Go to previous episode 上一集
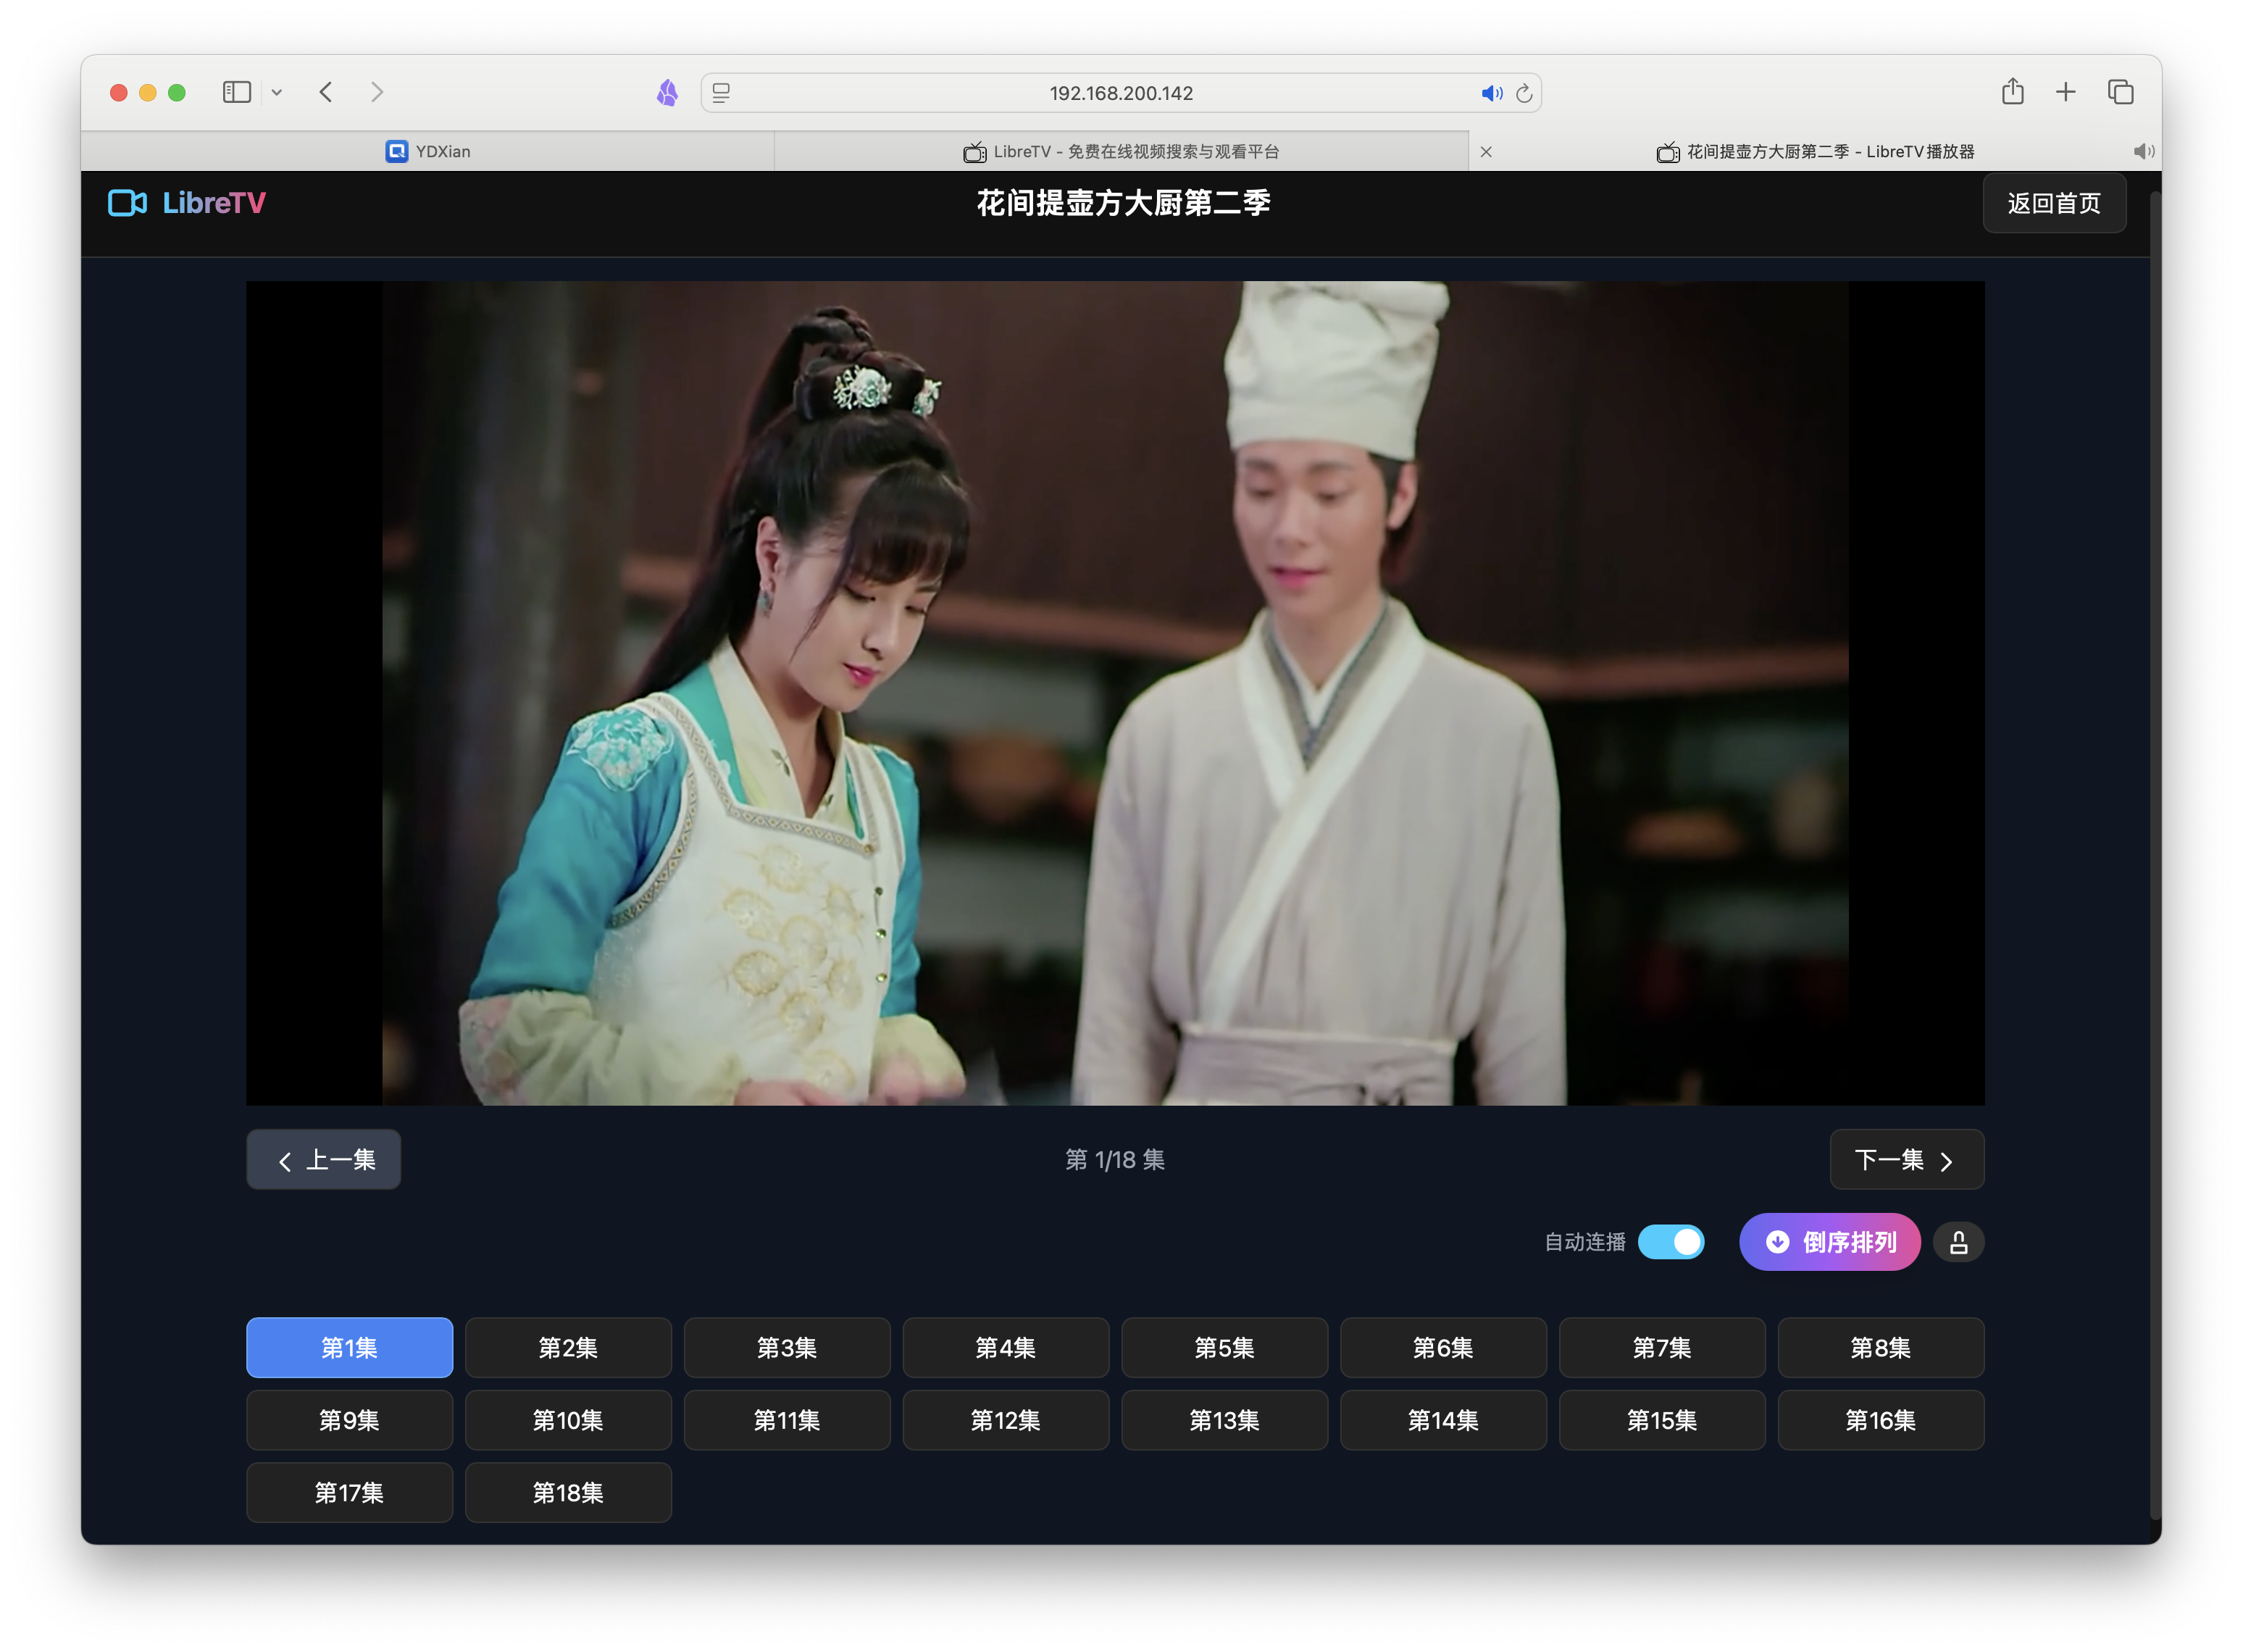Screen dimensions: 2243x1652 tap(323, 1160)
